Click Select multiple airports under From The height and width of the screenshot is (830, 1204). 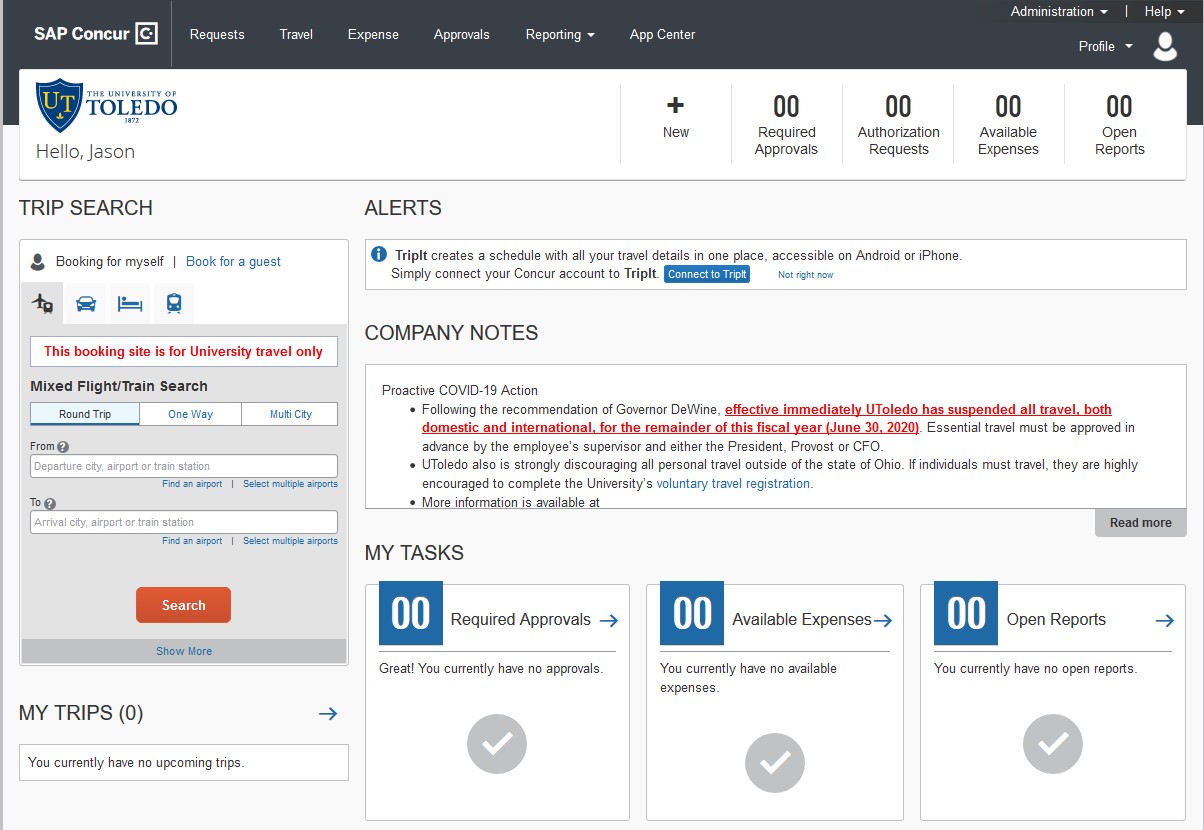(290, 484)
